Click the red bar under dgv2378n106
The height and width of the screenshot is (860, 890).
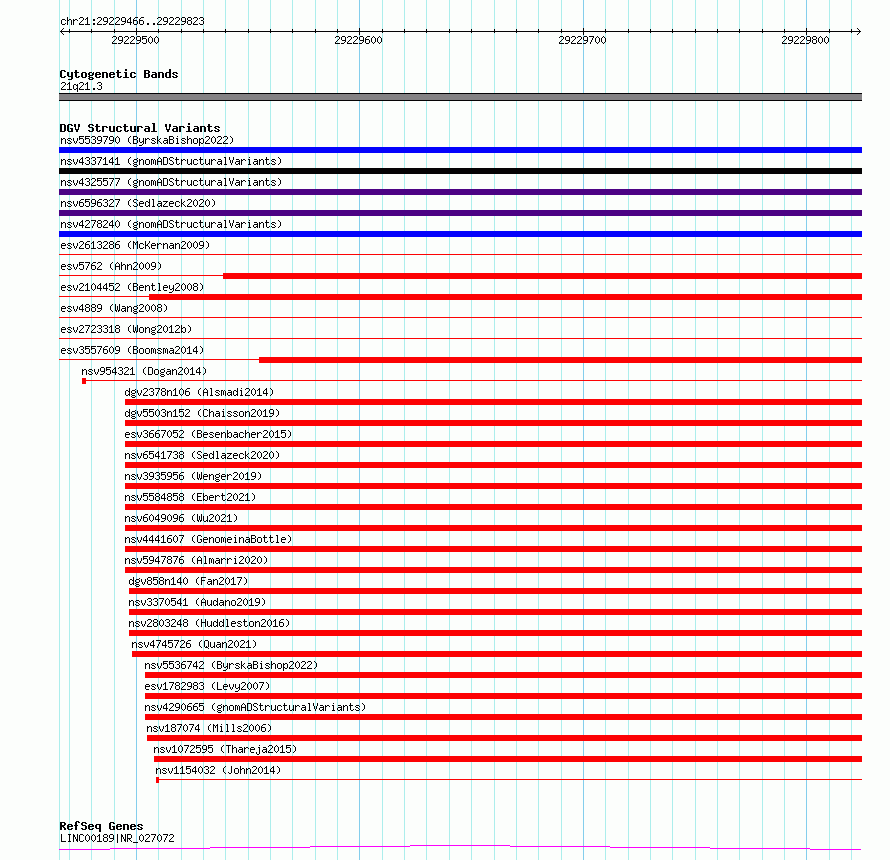494,402
